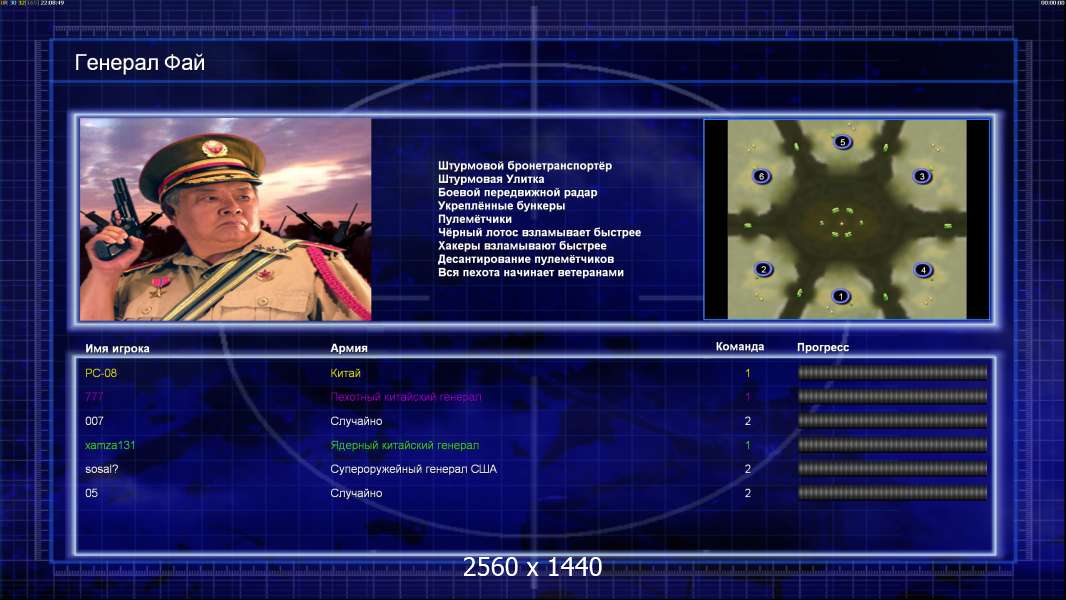Click team number for sosal? row
This screenshot has height=600, width=1066.
(748, 469)
